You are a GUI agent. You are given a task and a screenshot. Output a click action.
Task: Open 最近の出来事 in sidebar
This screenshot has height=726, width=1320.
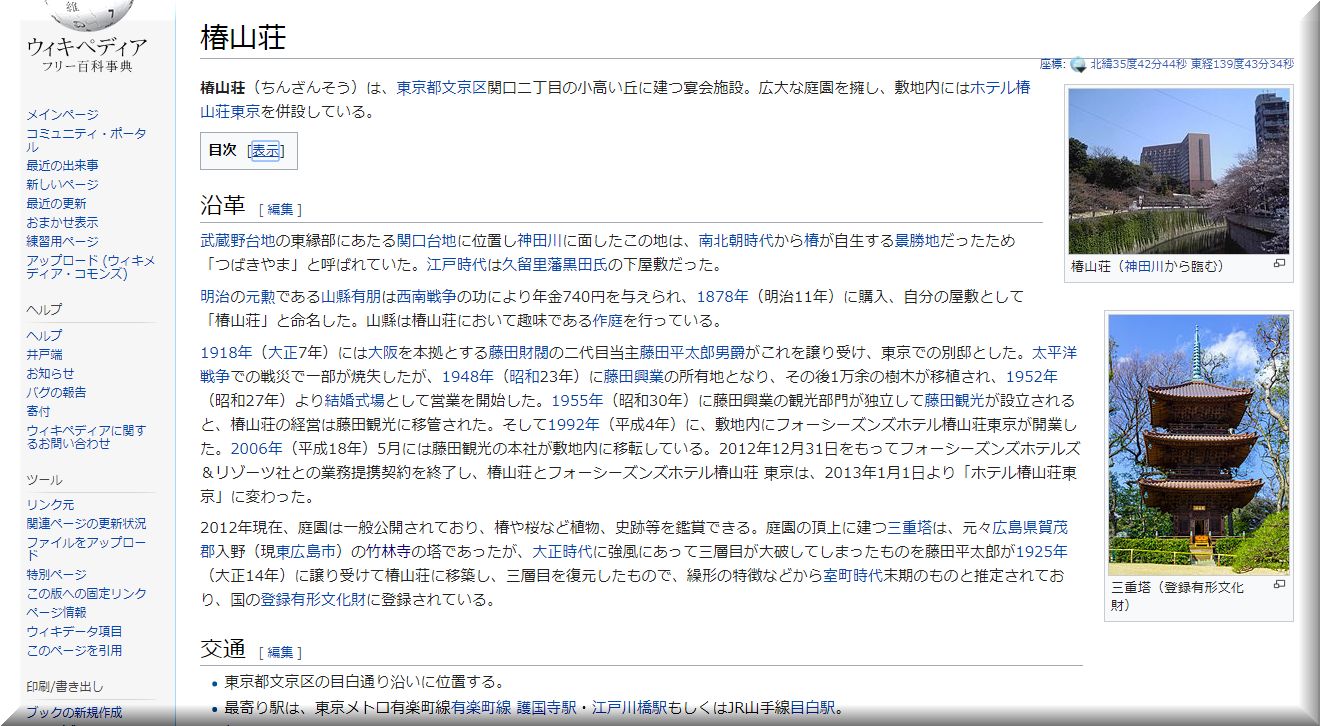(62, 165)
